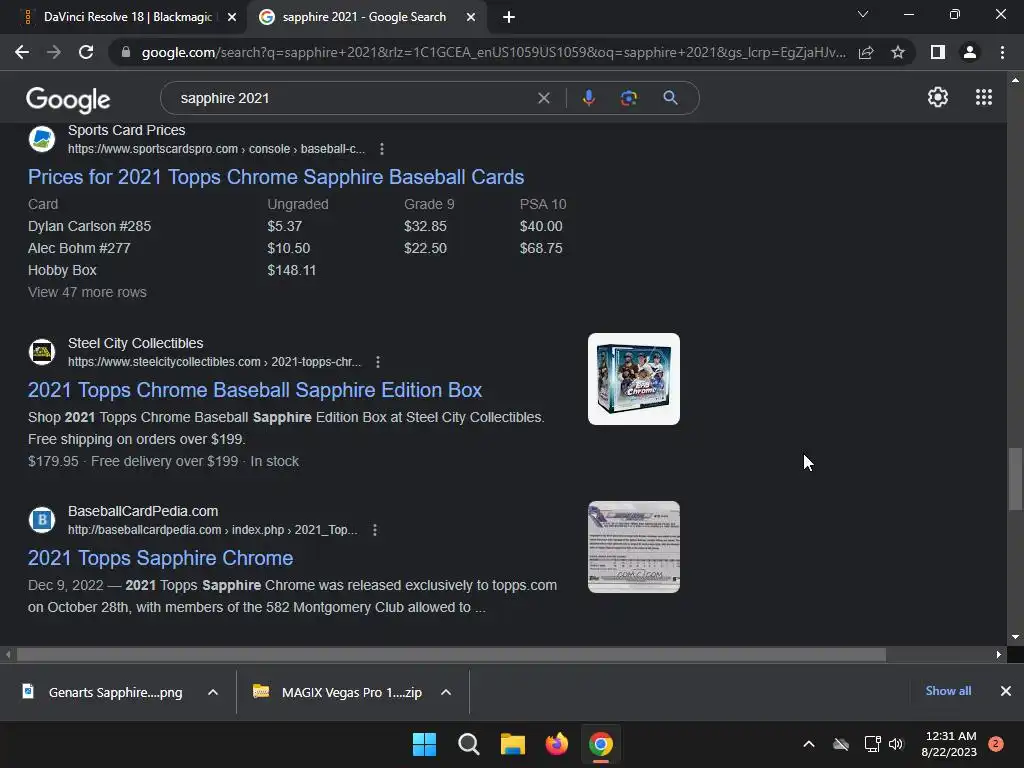Click Hobby Box price $148.11

coord(291,270)
